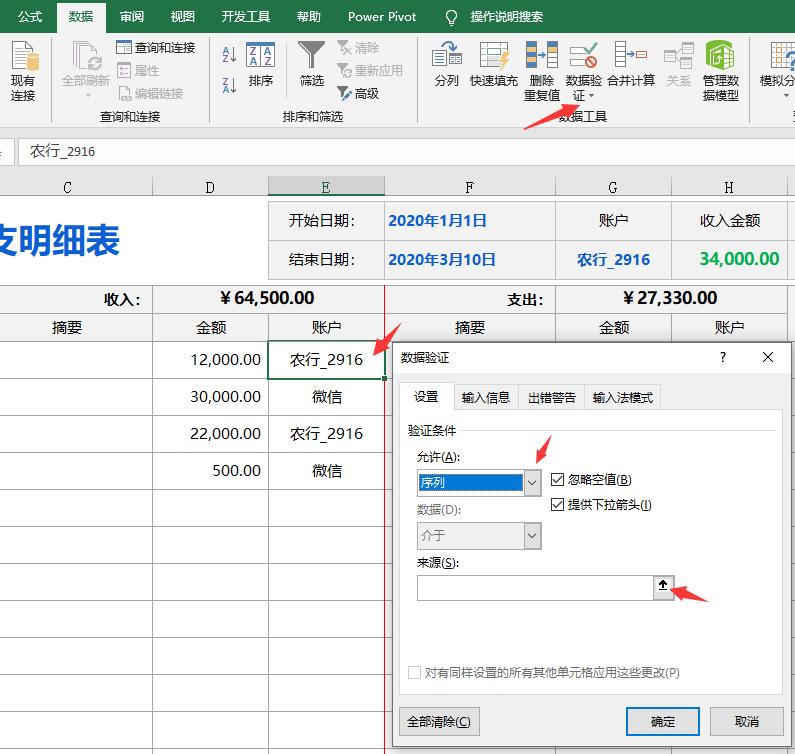Select column G header

[613, 187]
